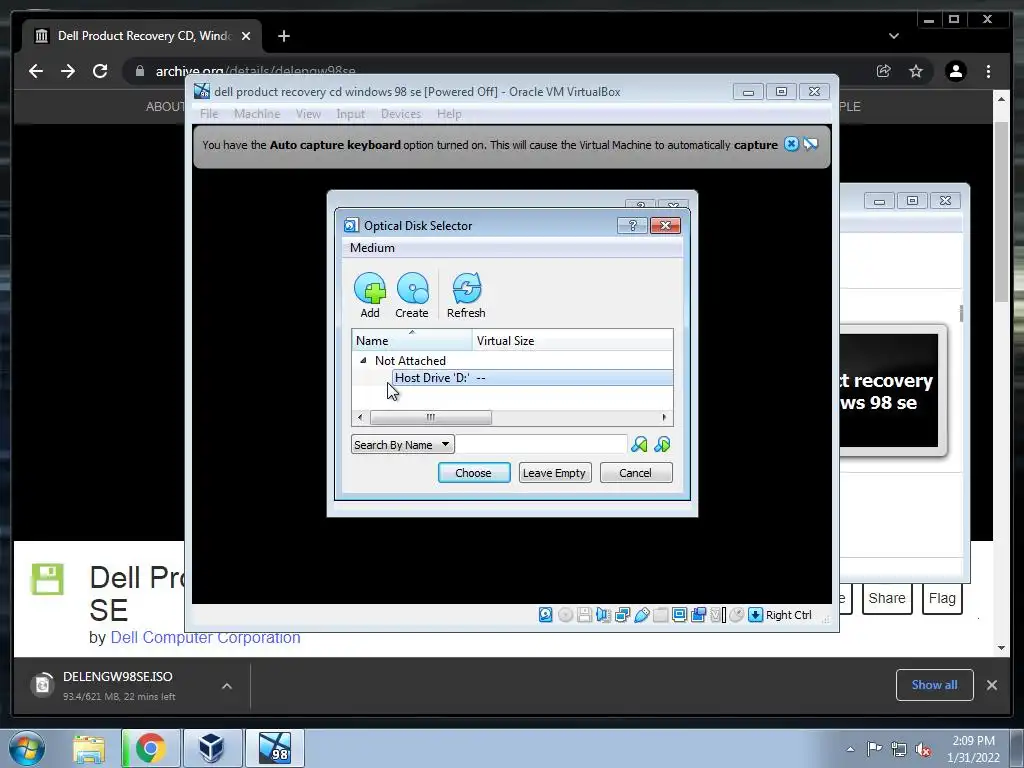Open the View menu in VirtualBox

click(308, 114)
